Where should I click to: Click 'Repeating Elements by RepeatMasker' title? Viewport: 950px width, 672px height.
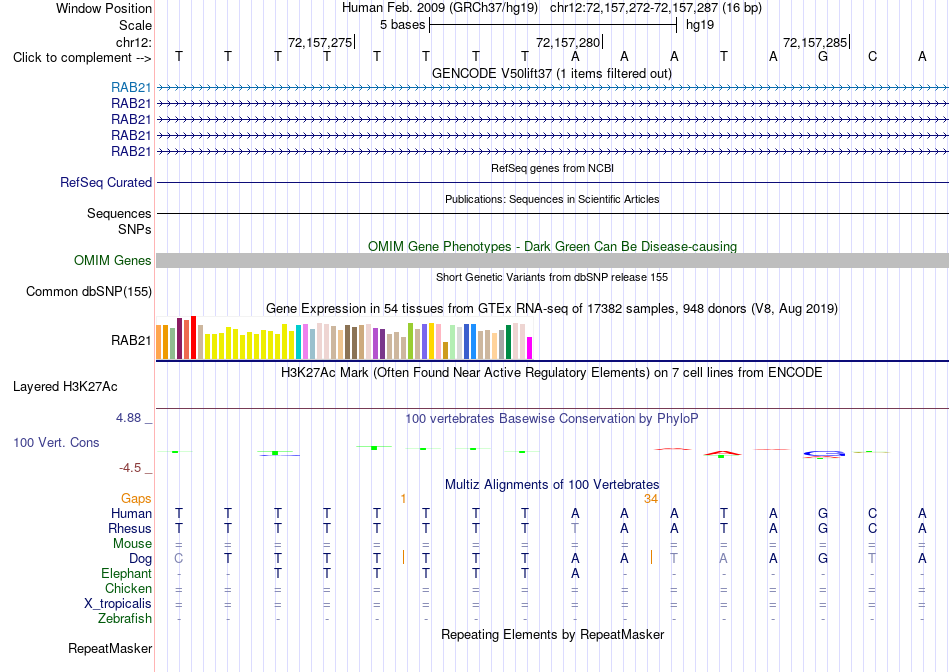(552, 634)
